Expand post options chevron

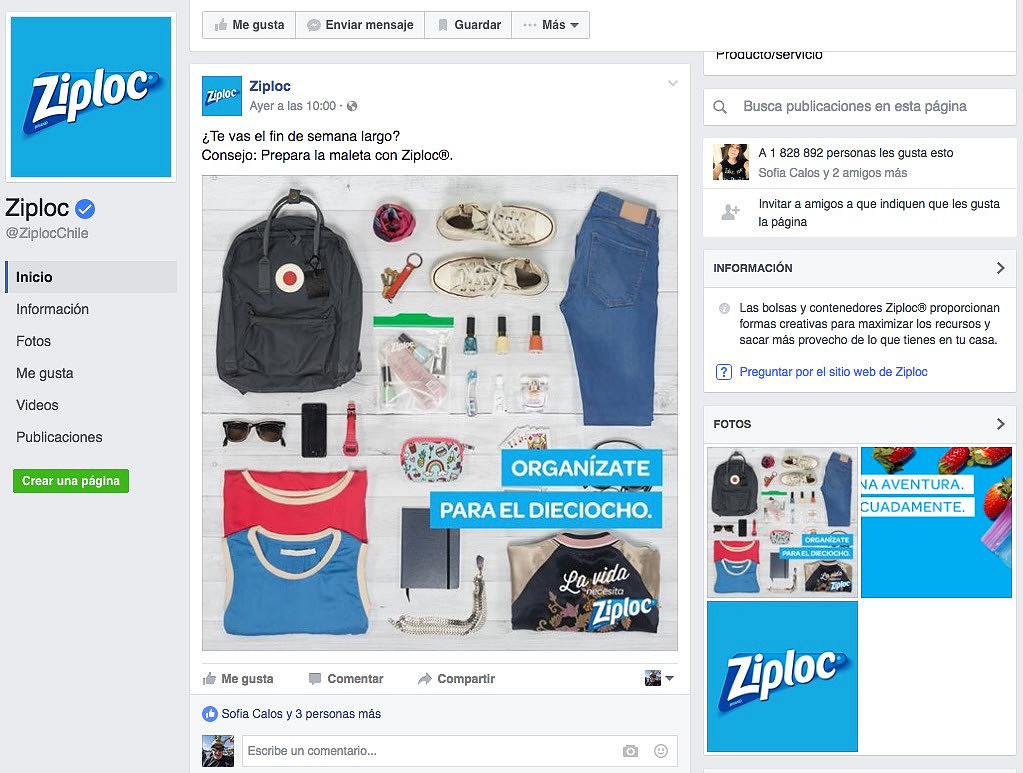pos(673,83)
